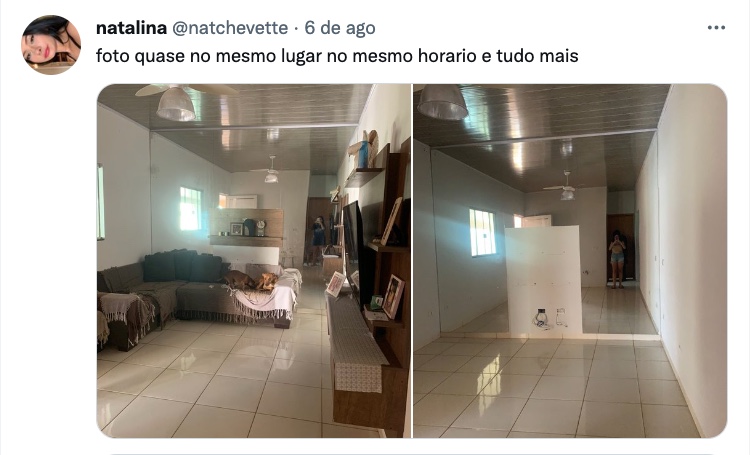Visit the @natchevette handle link
This screenshot has width=751, height=455.
point(230,28)
